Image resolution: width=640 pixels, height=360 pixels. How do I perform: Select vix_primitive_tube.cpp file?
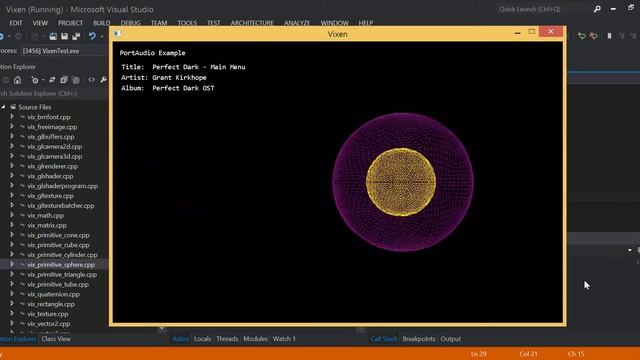pos(58,284)
